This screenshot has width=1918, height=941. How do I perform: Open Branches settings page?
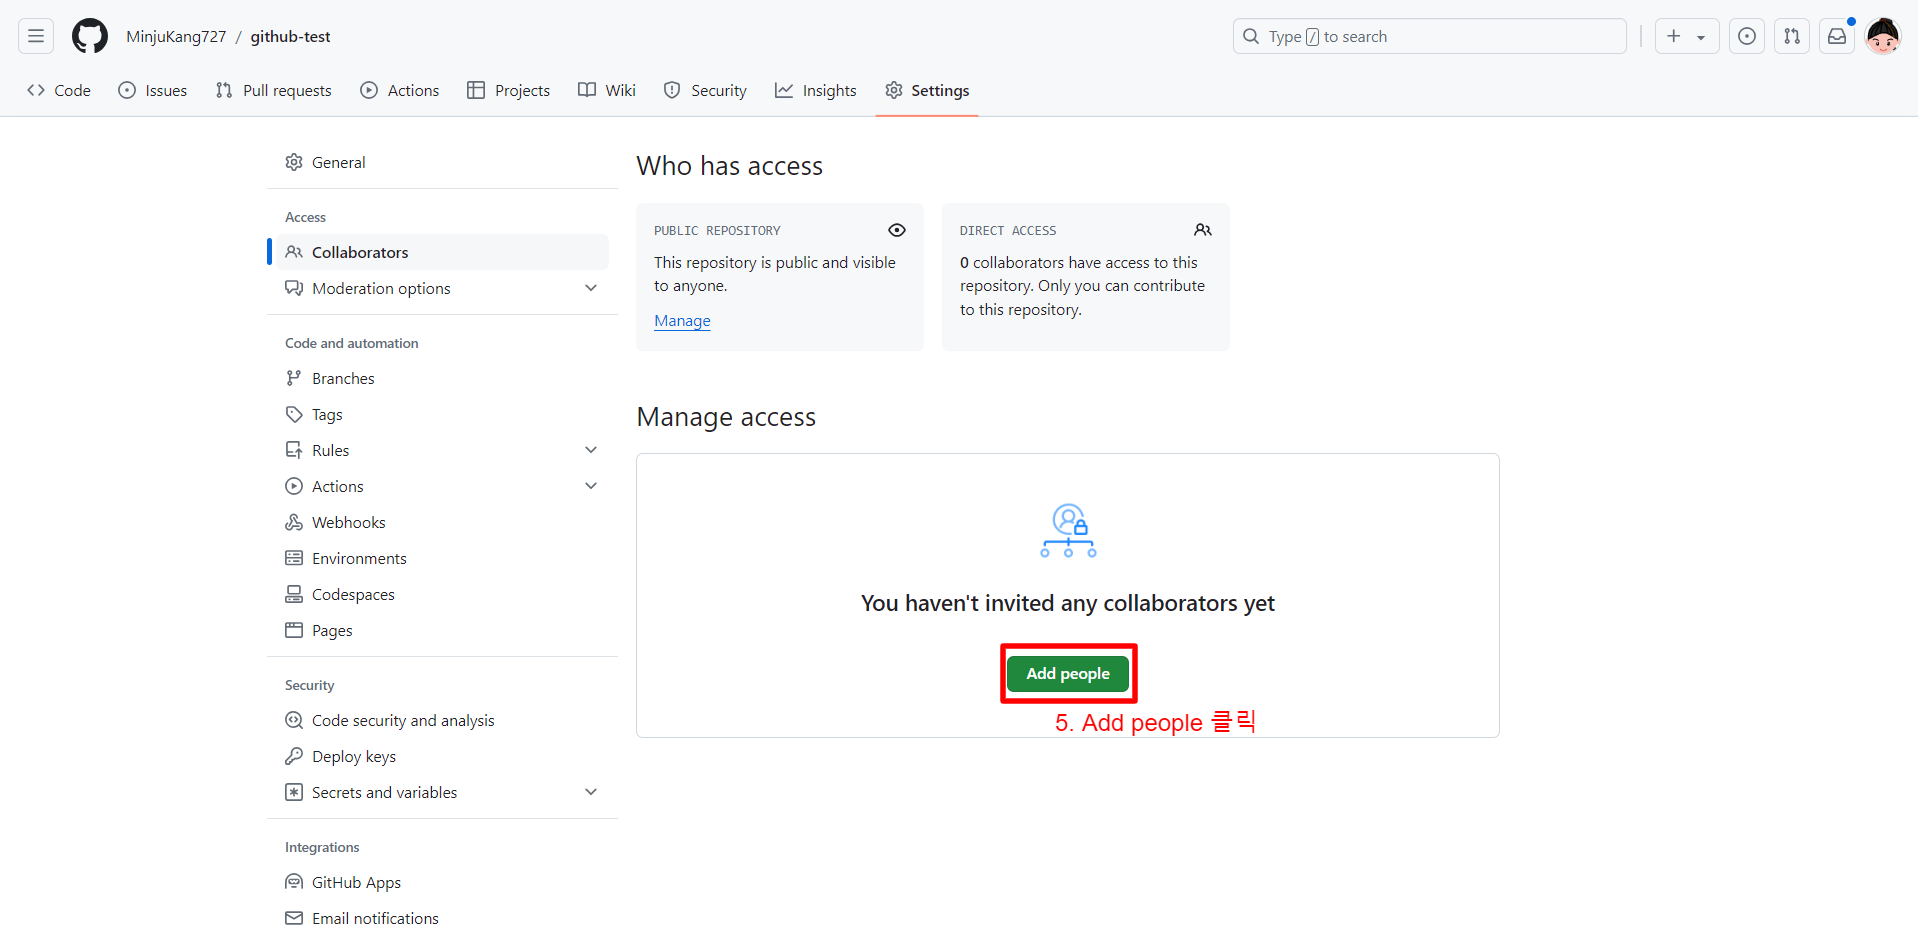click(442, 378)
